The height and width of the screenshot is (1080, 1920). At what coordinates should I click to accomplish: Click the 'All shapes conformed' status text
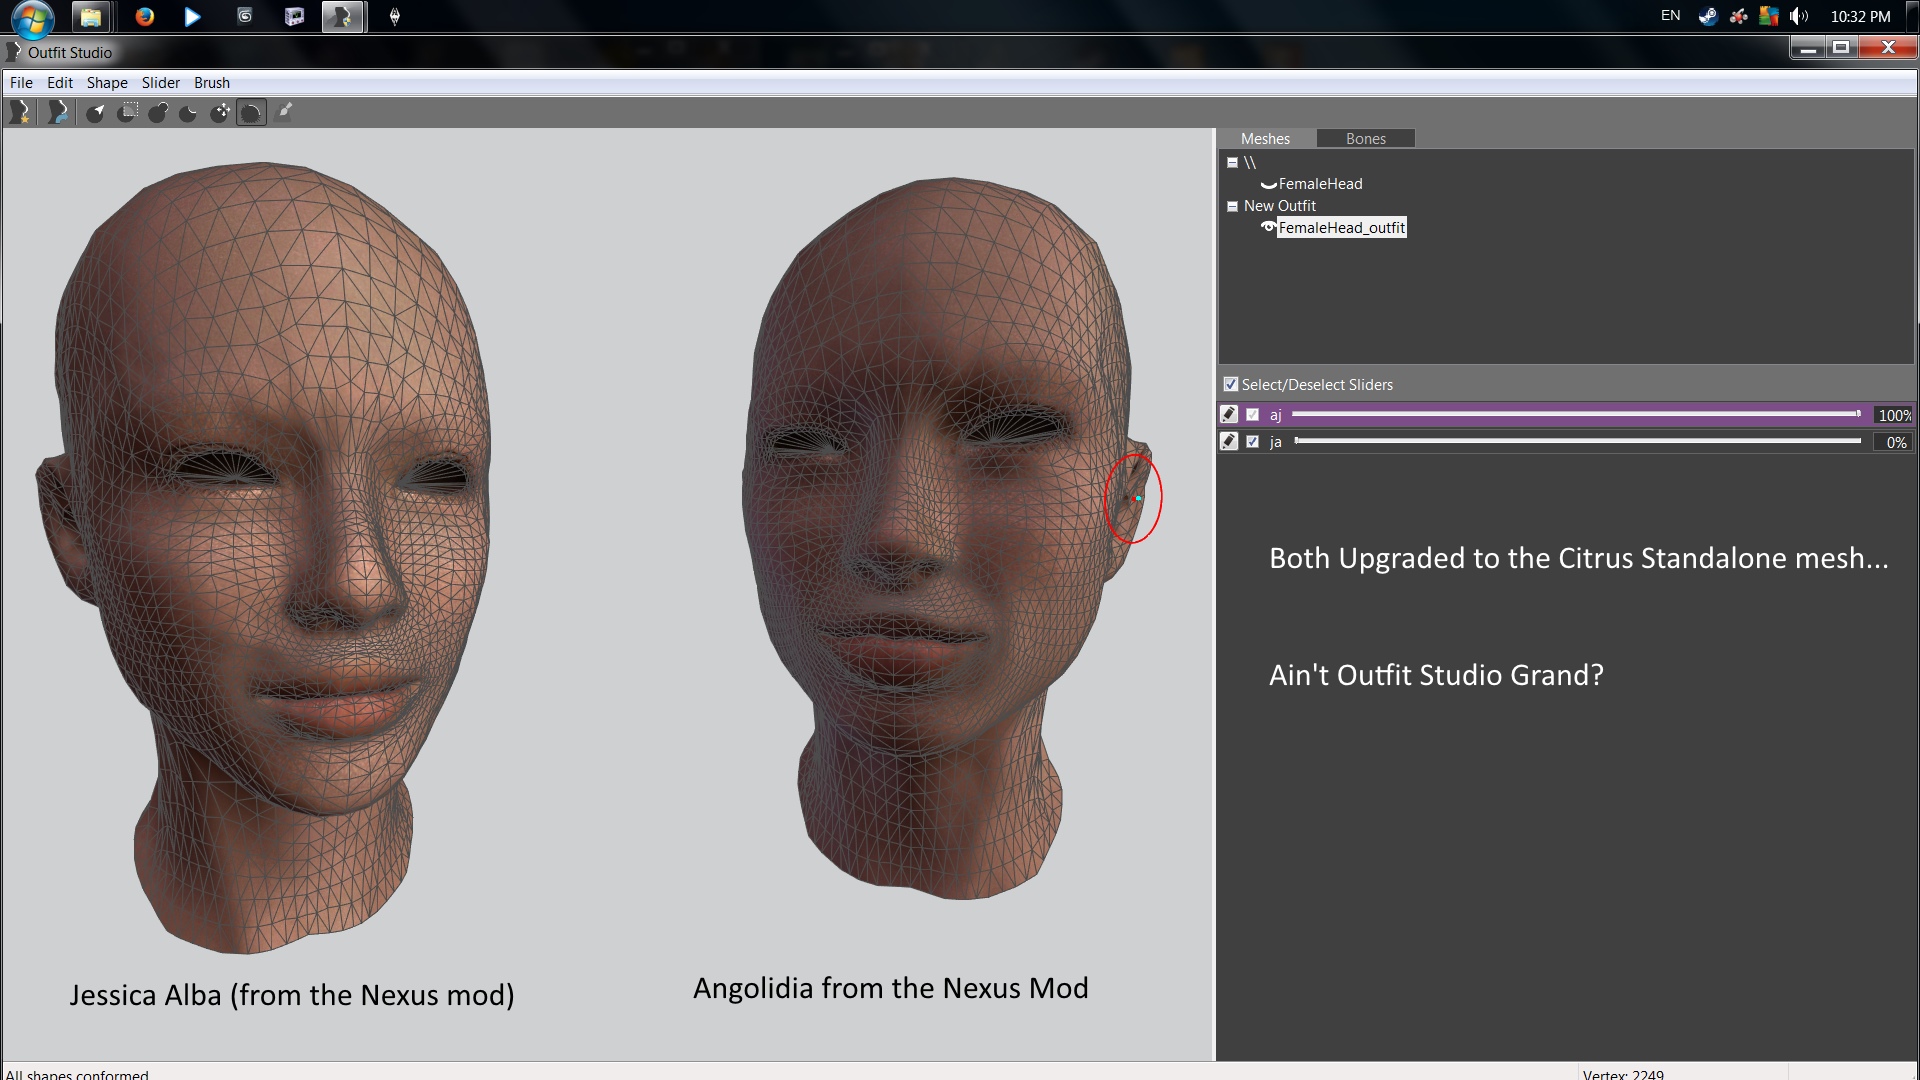tap(77, 1074)
